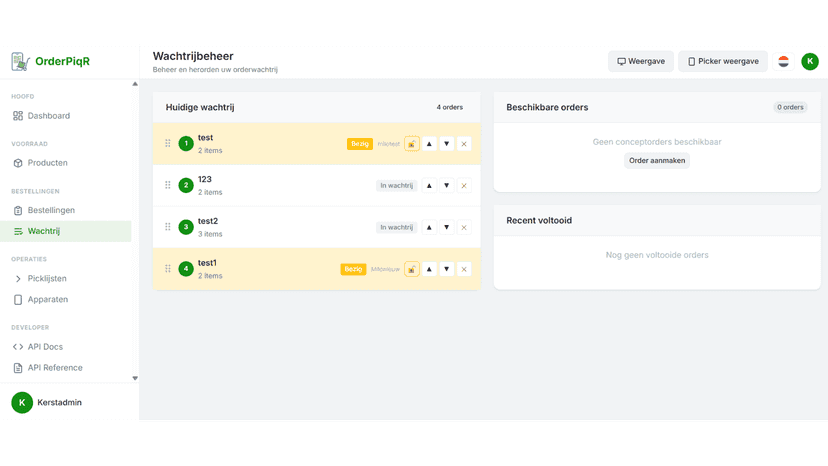Click the Kerstadmin username

59,403
